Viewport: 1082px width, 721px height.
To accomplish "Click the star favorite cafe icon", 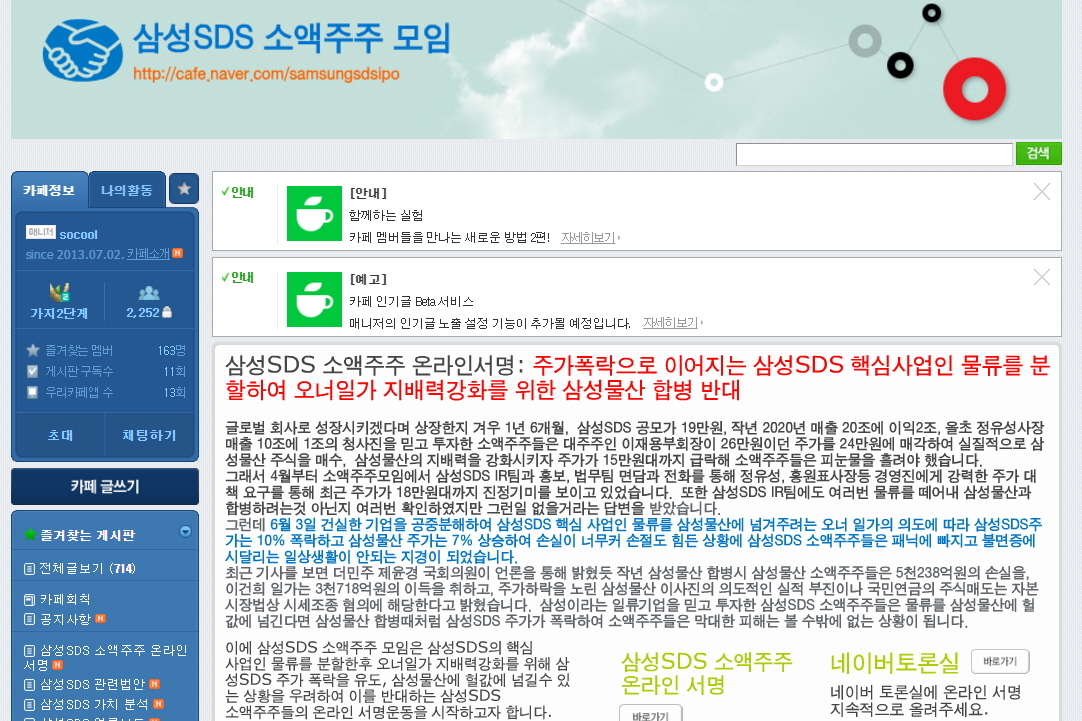I will click(184, 189).
